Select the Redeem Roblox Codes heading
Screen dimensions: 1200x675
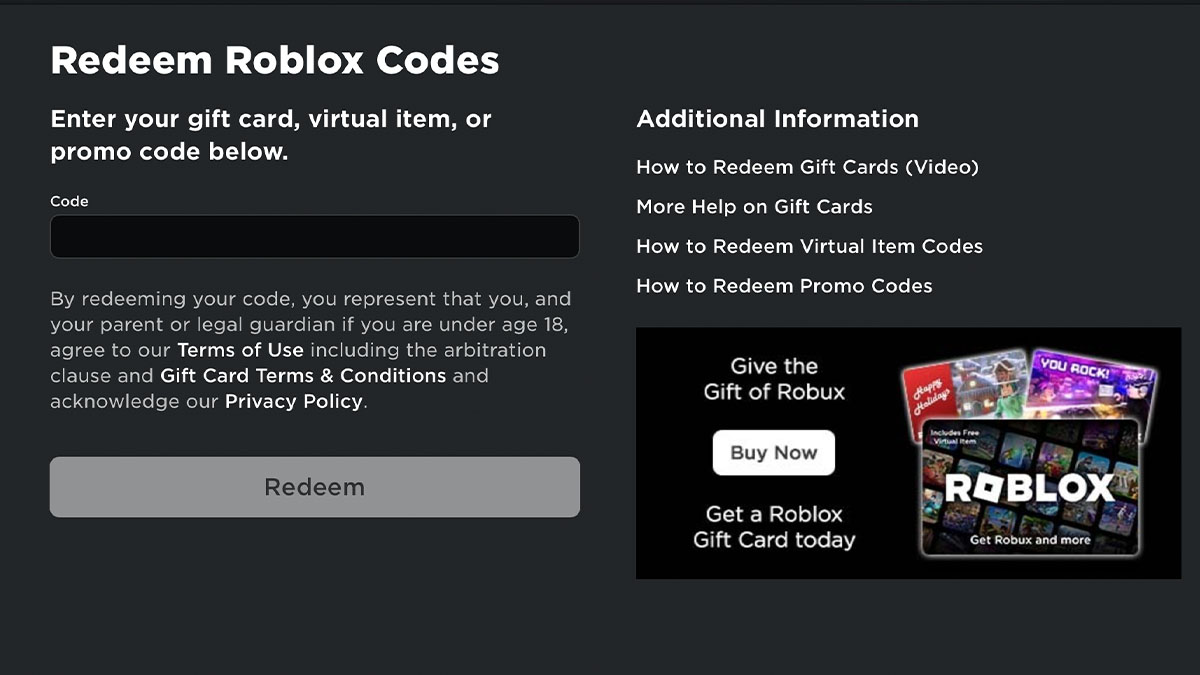(x=275, y=60)
